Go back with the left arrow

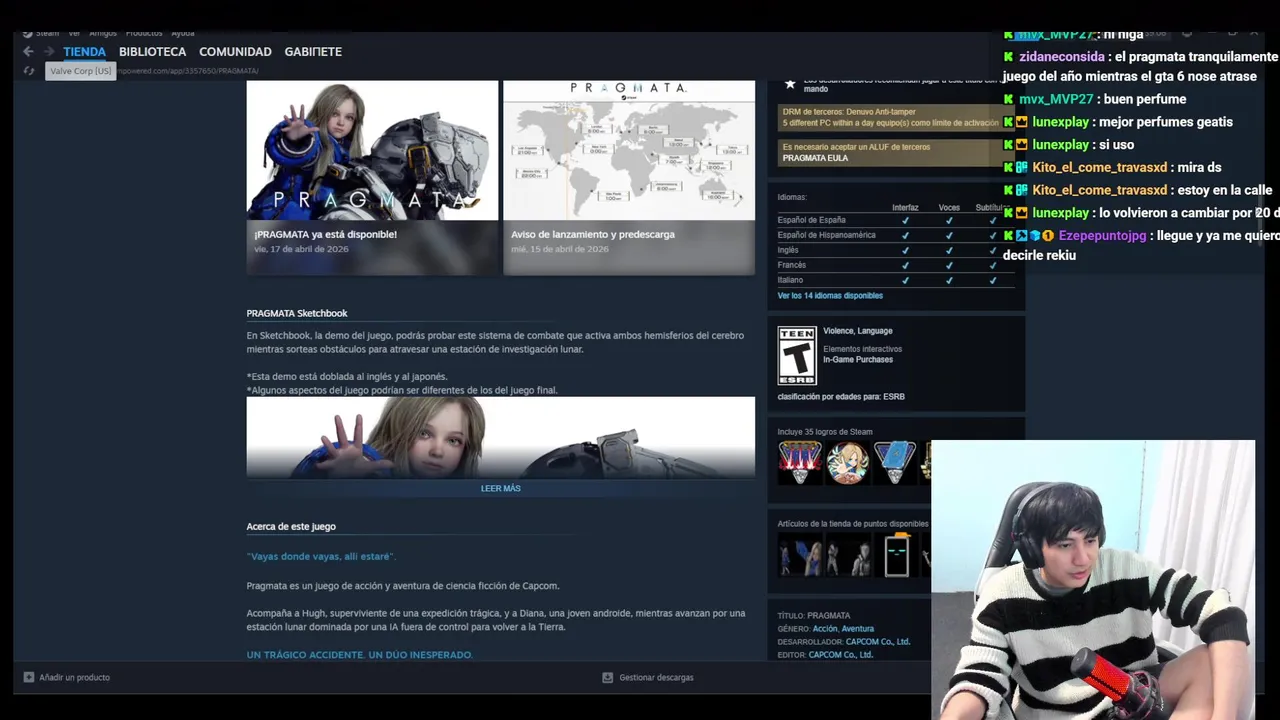(28, 51)
